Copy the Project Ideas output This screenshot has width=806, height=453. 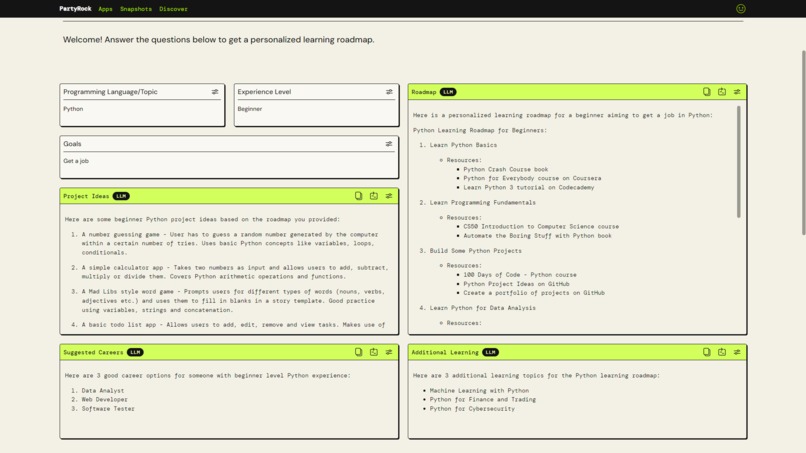[x=358, y=196]
